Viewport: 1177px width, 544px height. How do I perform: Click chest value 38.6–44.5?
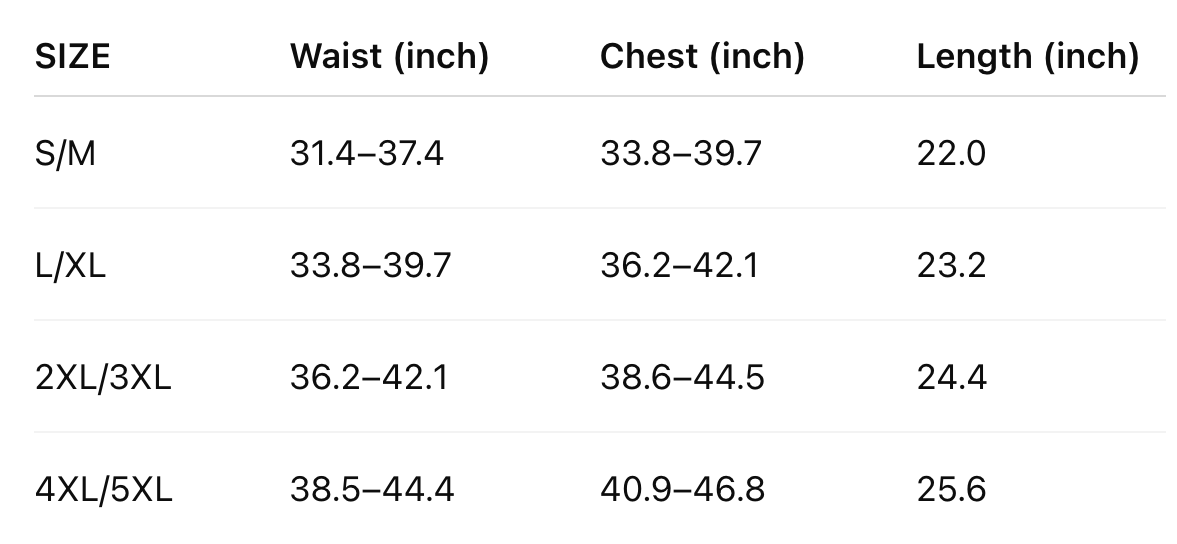(682, 378)
